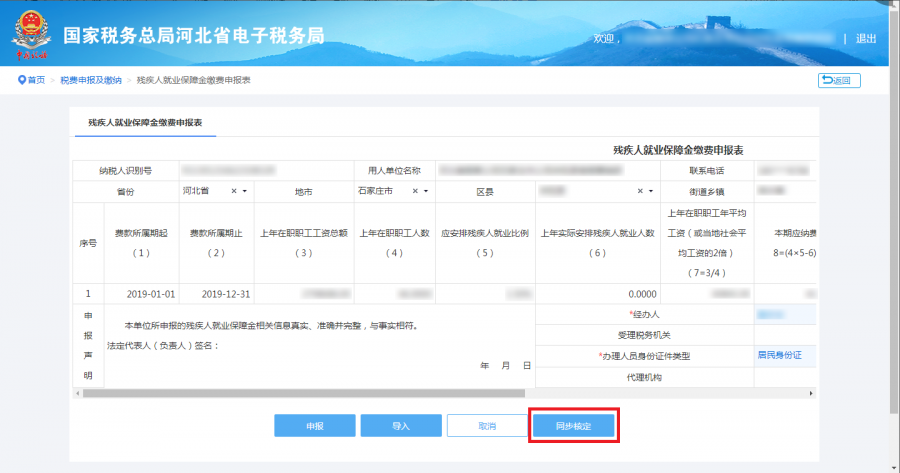Open 首页 from the breadcrumb
This screenshot has height=473, width=900.
[36, 80]
